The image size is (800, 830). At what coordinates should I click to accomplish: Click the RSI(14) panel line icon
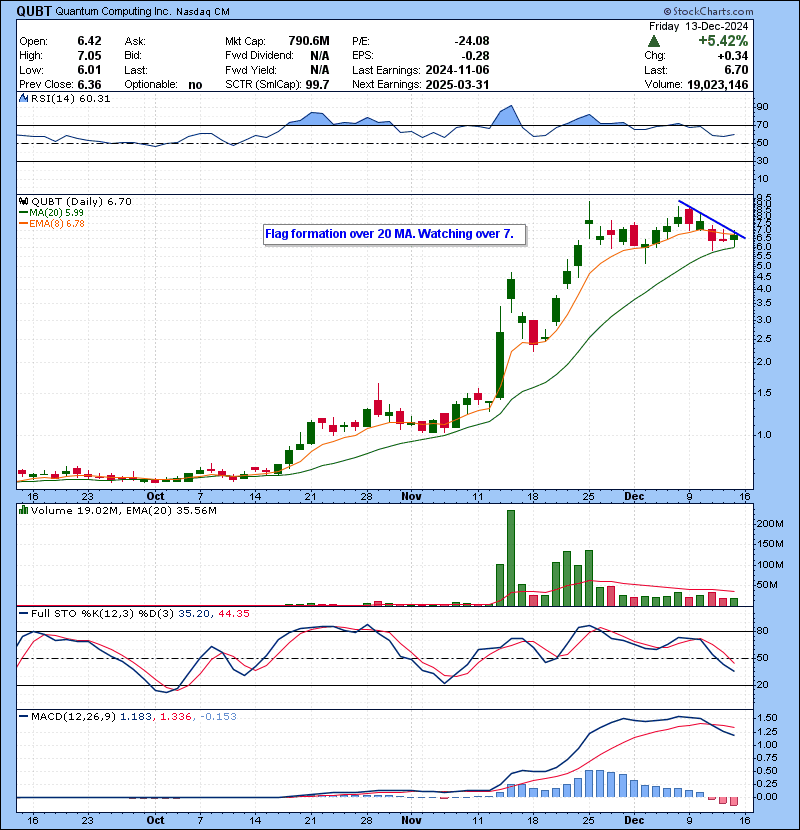point(23,98)
